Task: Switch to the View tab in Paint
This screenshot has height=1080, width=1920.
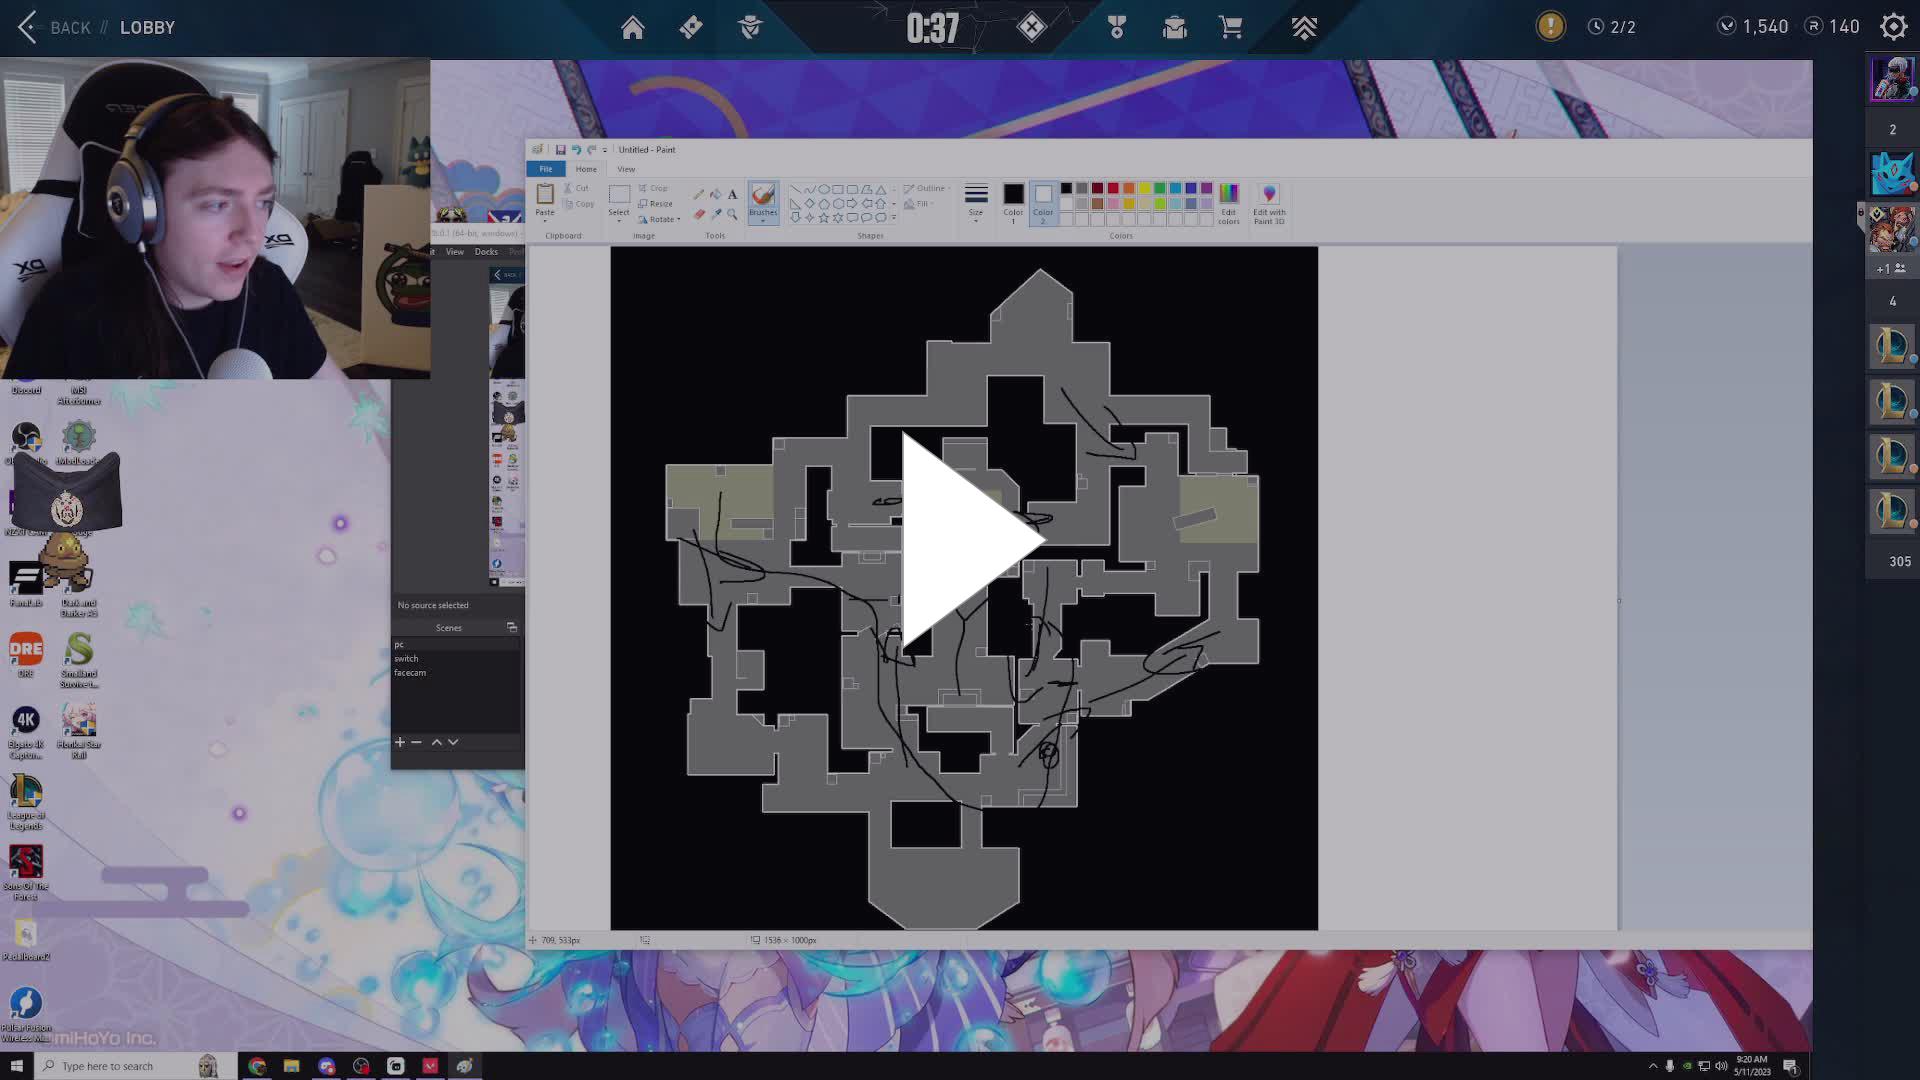Action: click(x=626, y=169)
